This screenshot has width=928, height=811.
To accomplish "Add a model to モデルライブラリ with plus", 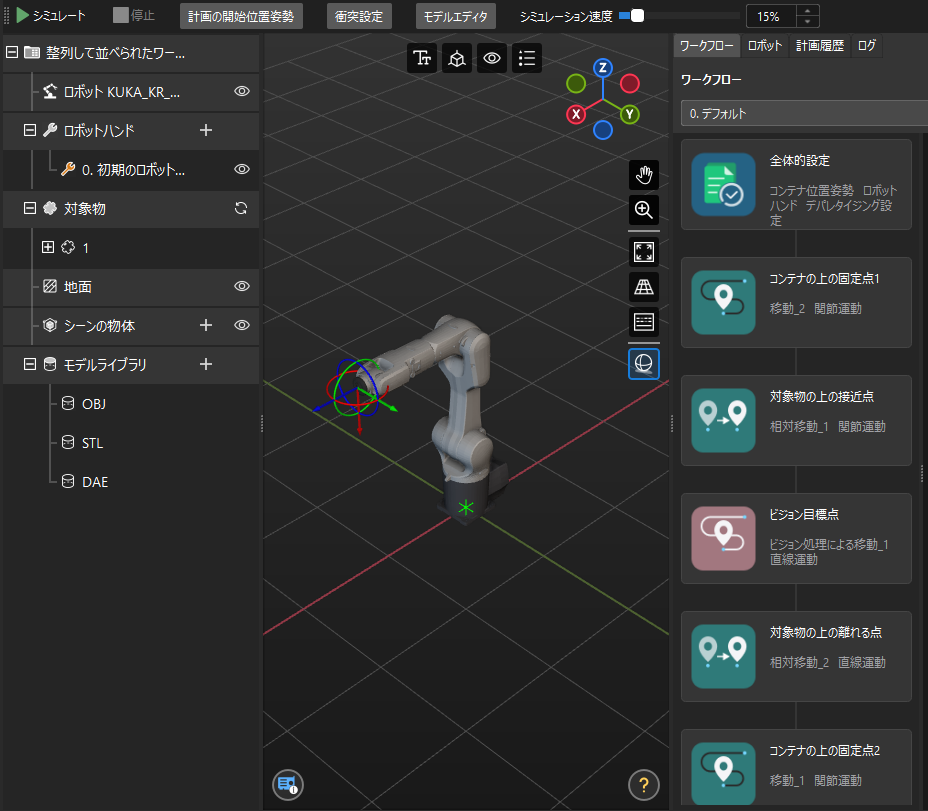I will pos(206,365).
